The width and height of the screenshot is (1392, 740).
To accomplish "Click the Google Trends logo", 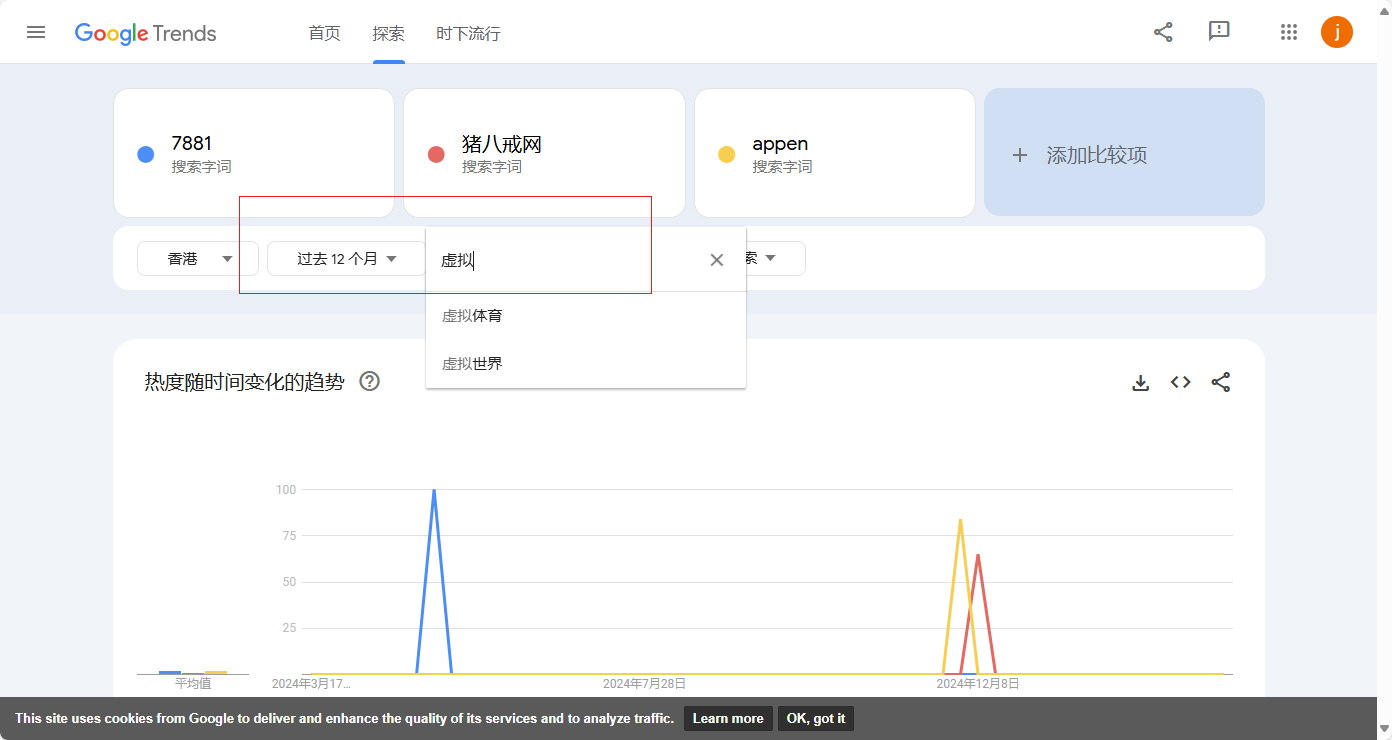I will pyautogui.click(x=146, y=33).
